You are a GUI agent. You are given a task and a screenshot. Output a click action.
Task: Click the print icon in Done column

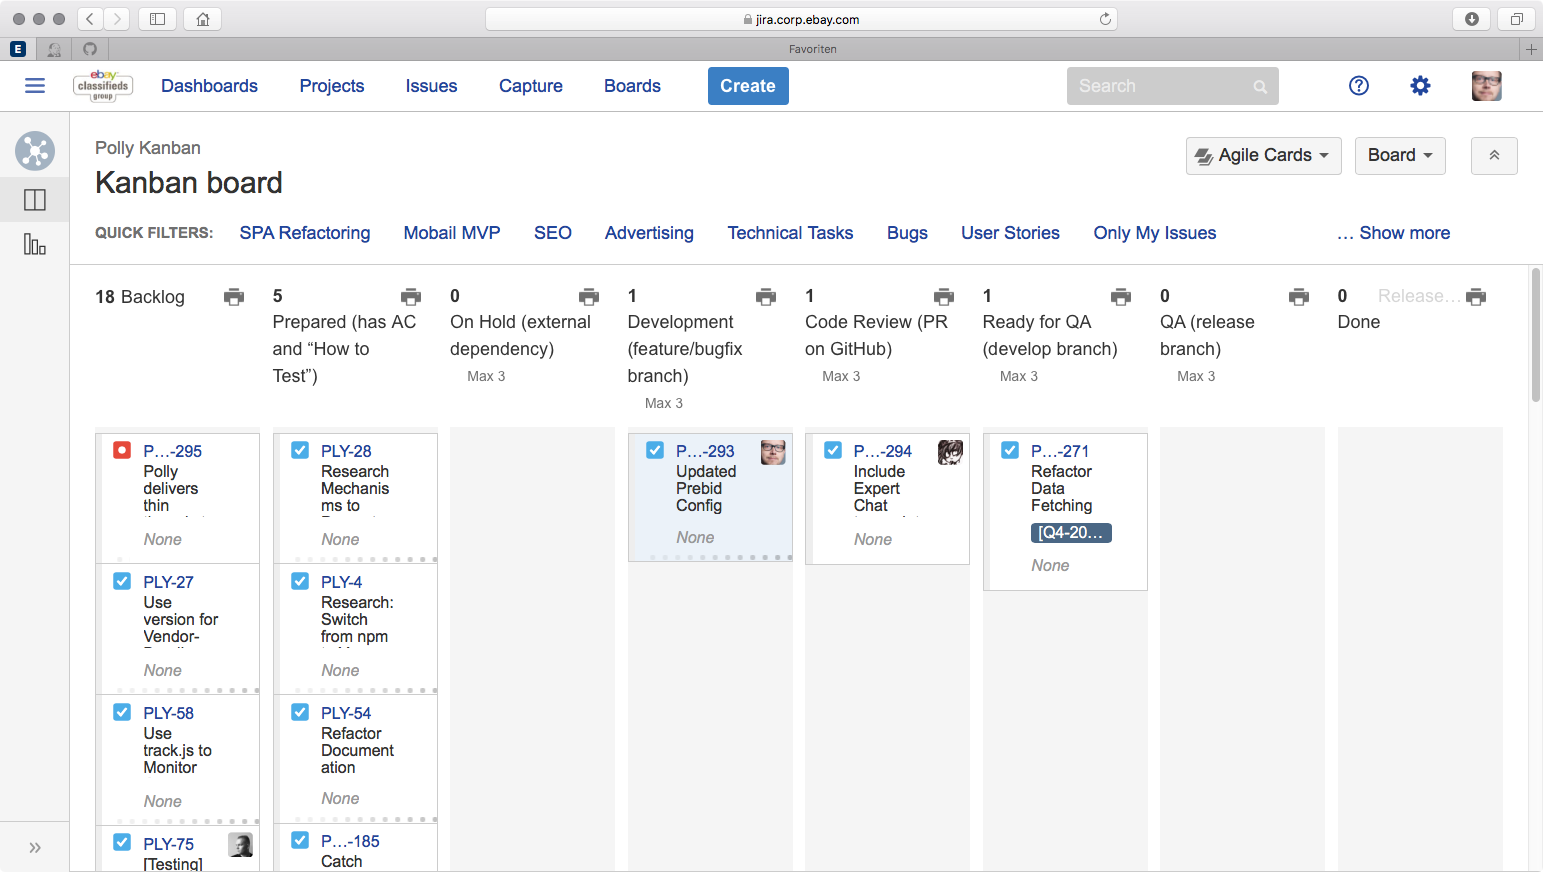1476,296
